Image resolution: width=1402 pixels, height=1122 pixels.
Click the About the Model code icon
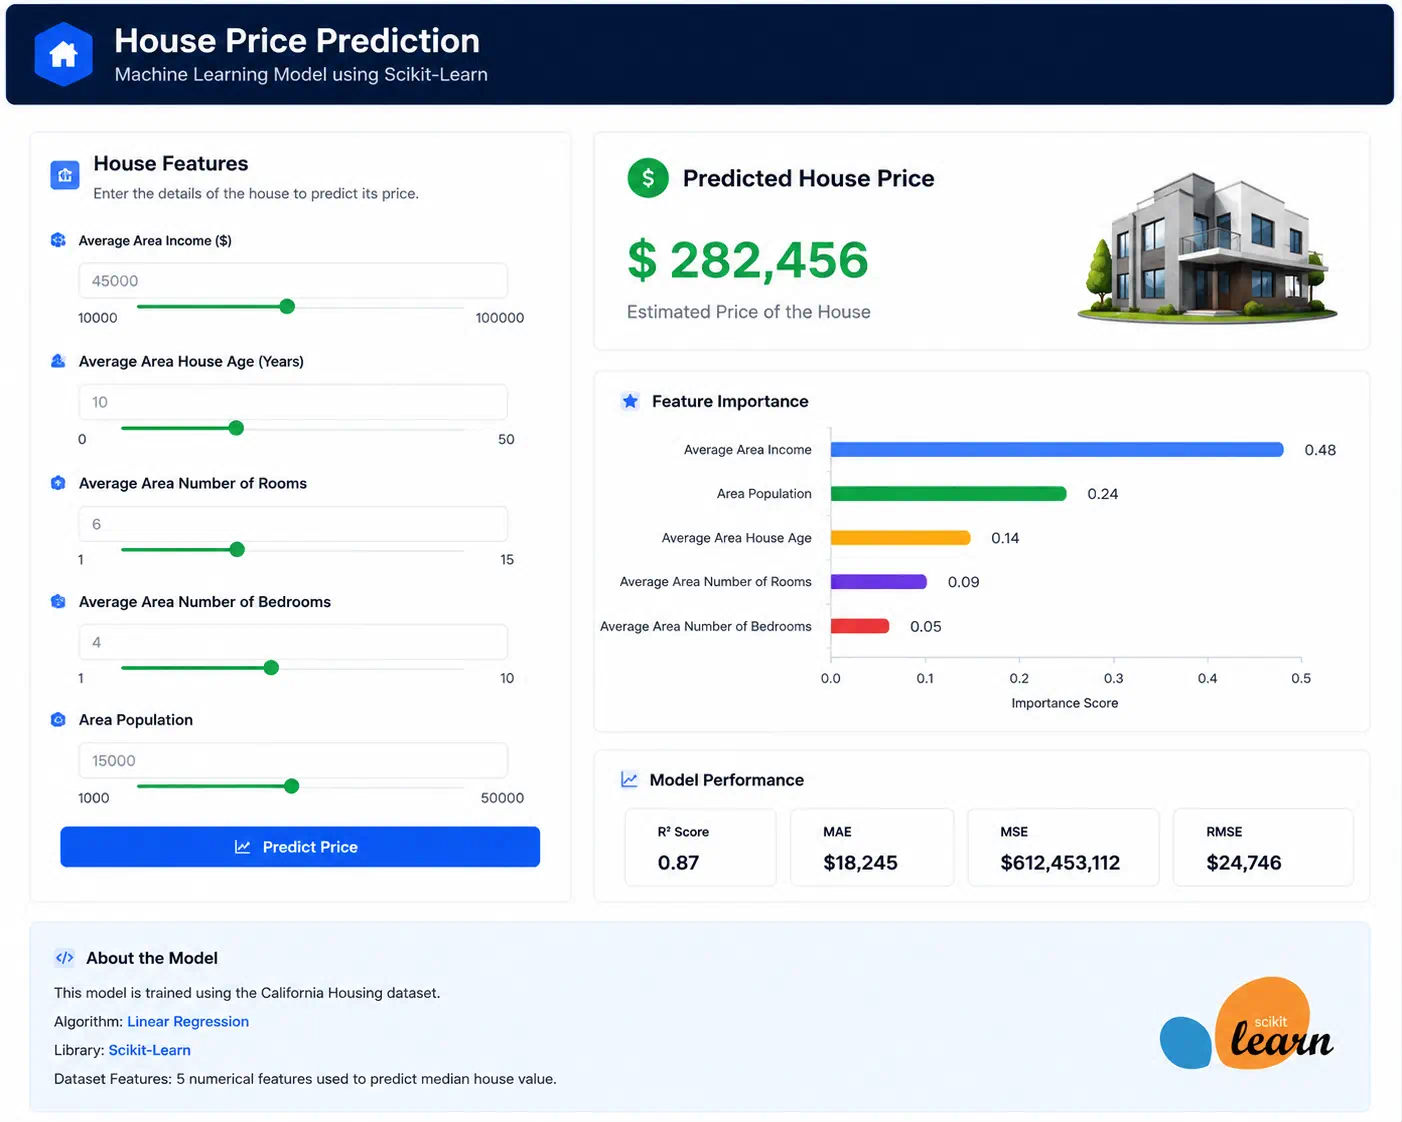pyautogui.click(x=64, y=957)
